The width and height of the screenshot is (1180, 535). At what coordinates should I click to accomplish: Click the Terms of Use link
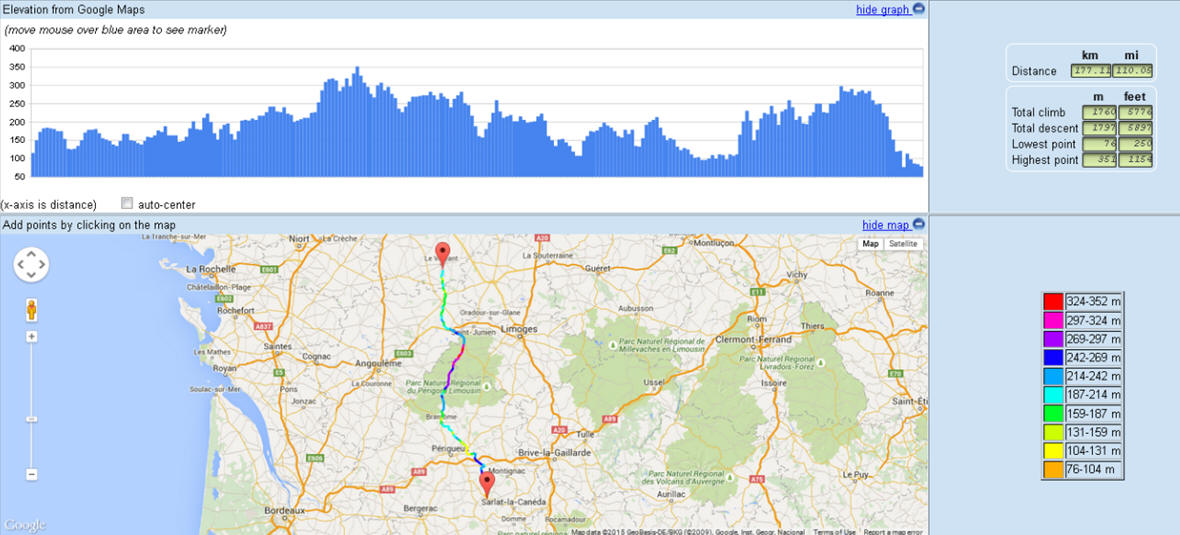tap(834, 531)
